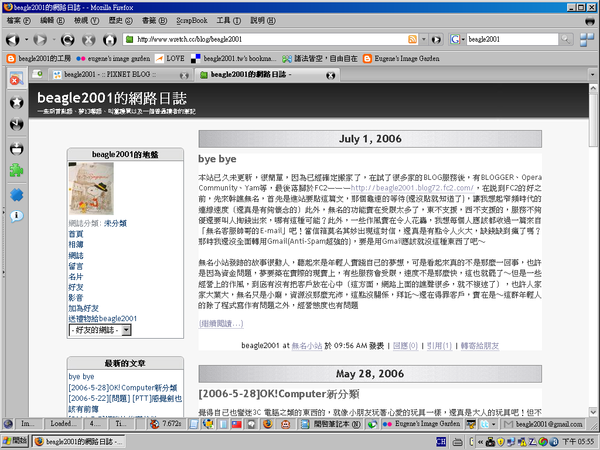Open the LOVE bookmark
This screenshot has width=600, height=450.
pyautogui.click(x=170, y=59)
